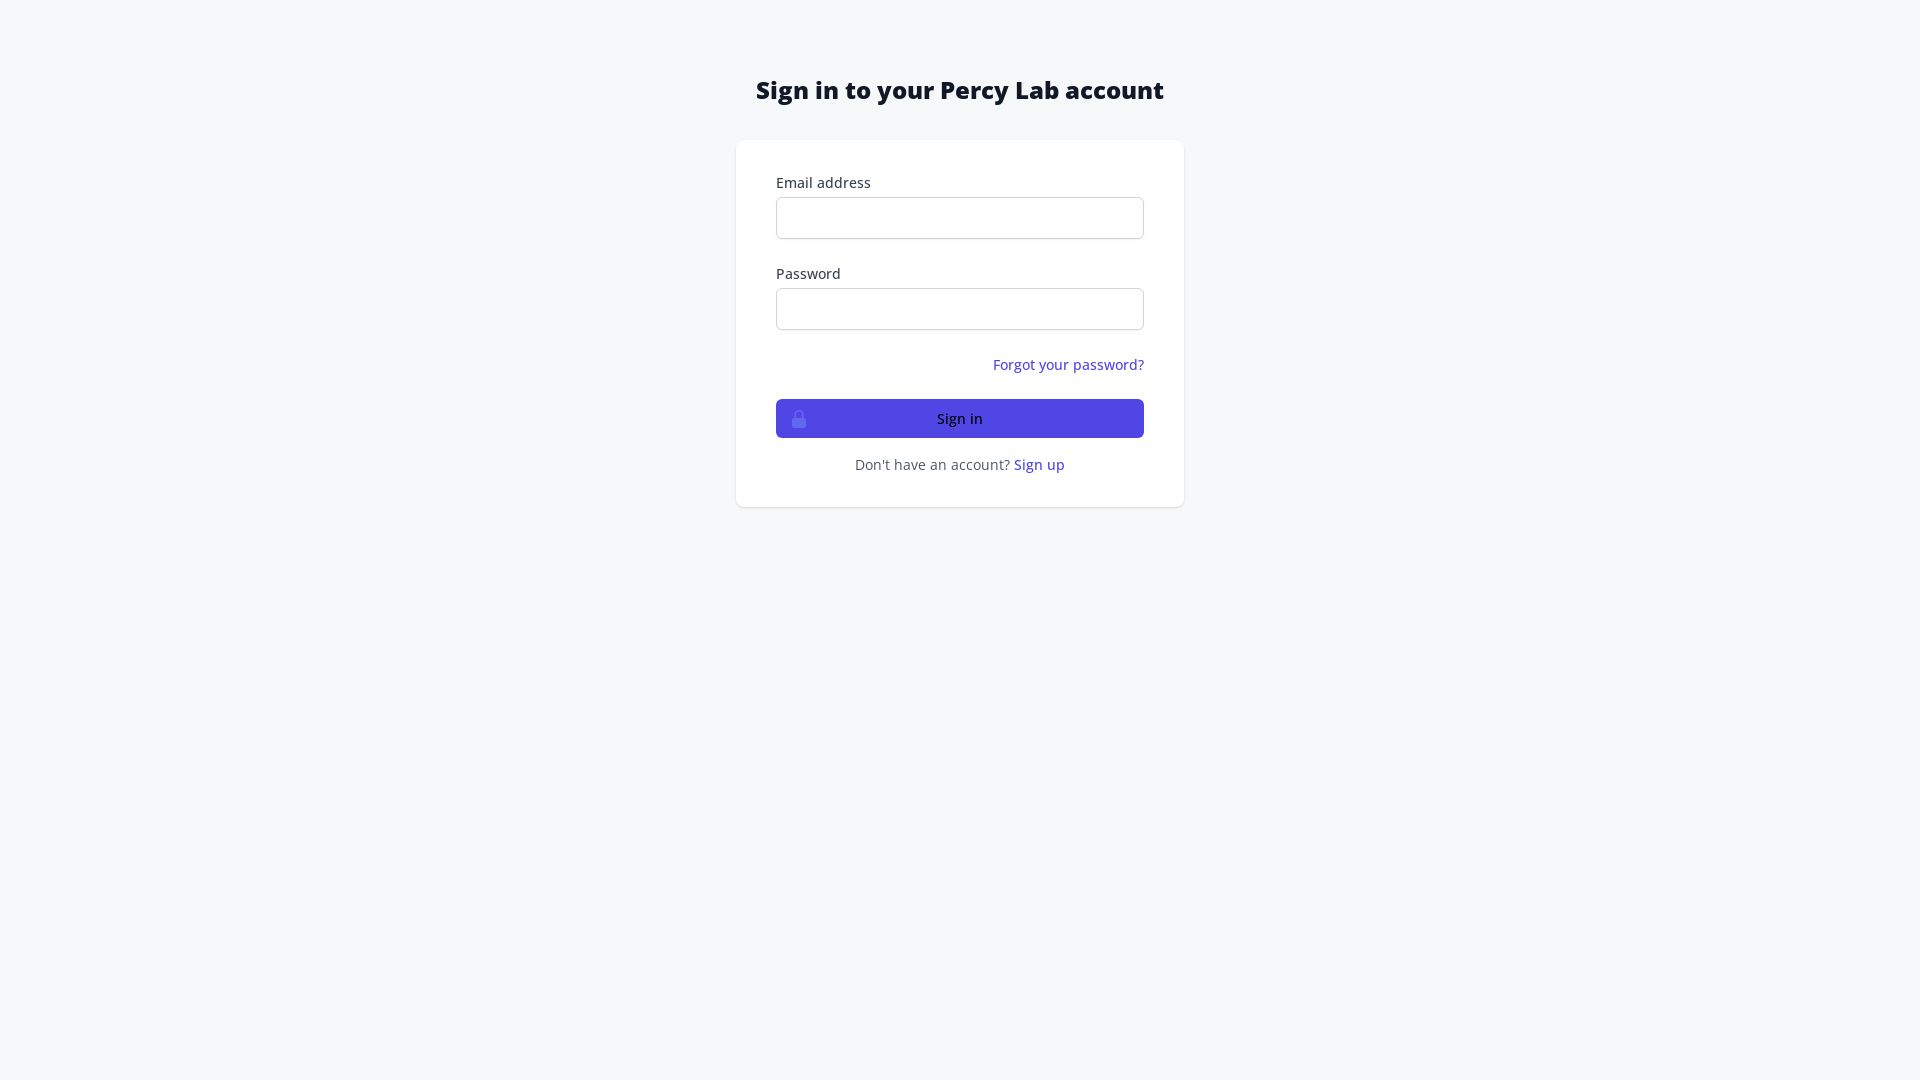
Task: Click Don't have an account text
Action: pos(932,464)
